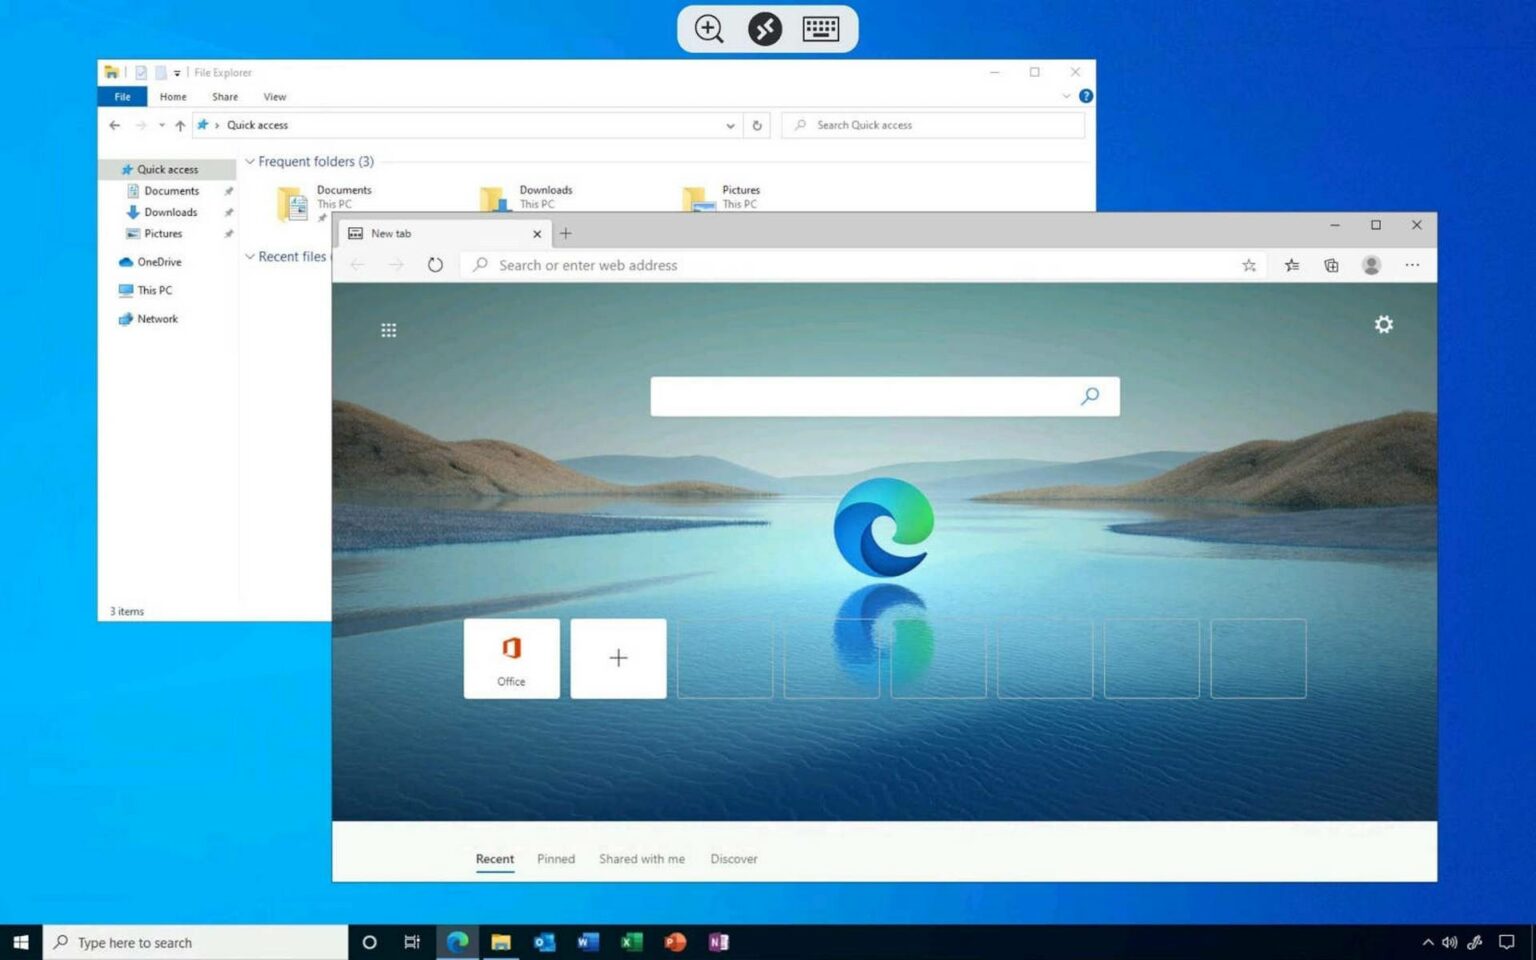Open OneNote from the taskbar
1536x960 pixels.
click(x=718, y=941)
